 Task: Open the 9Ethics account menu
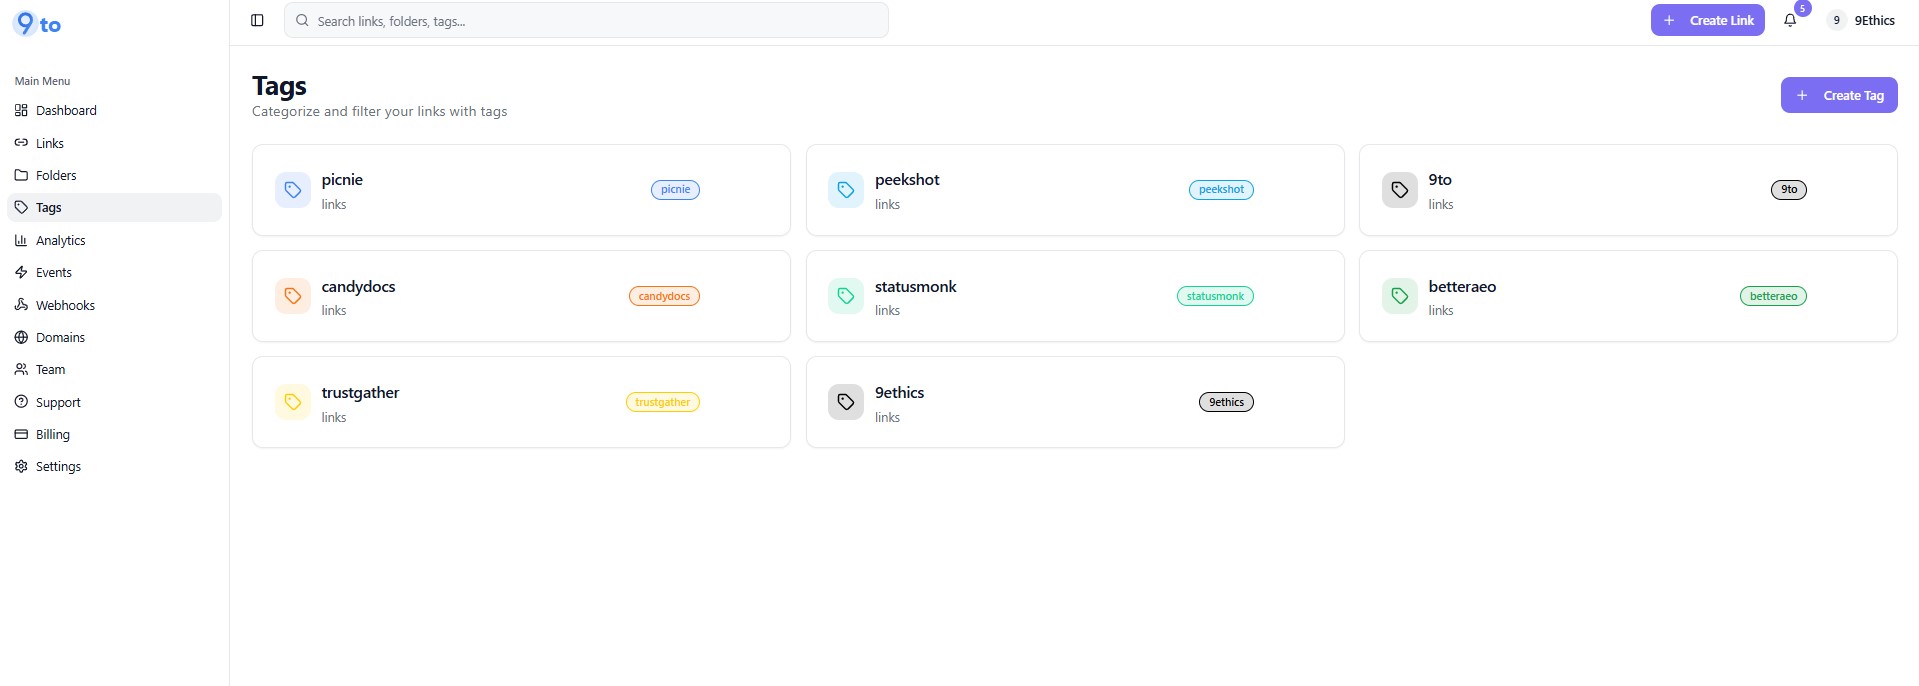[x=1861, y=20]
